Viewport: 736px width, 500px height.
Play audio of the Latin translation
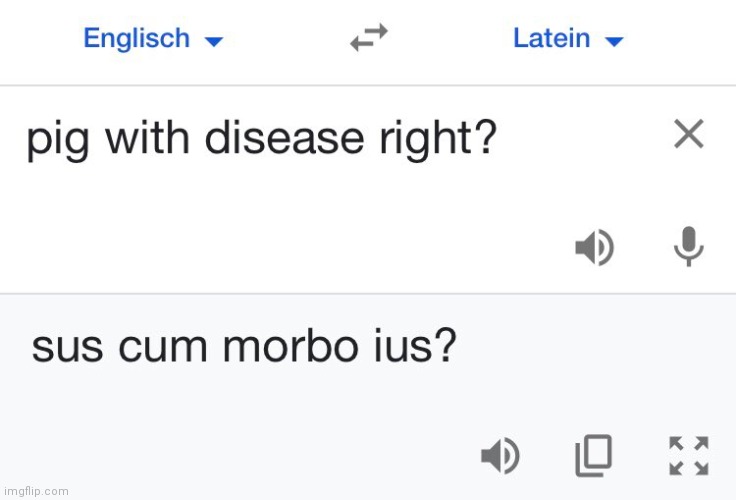[500, 456]
